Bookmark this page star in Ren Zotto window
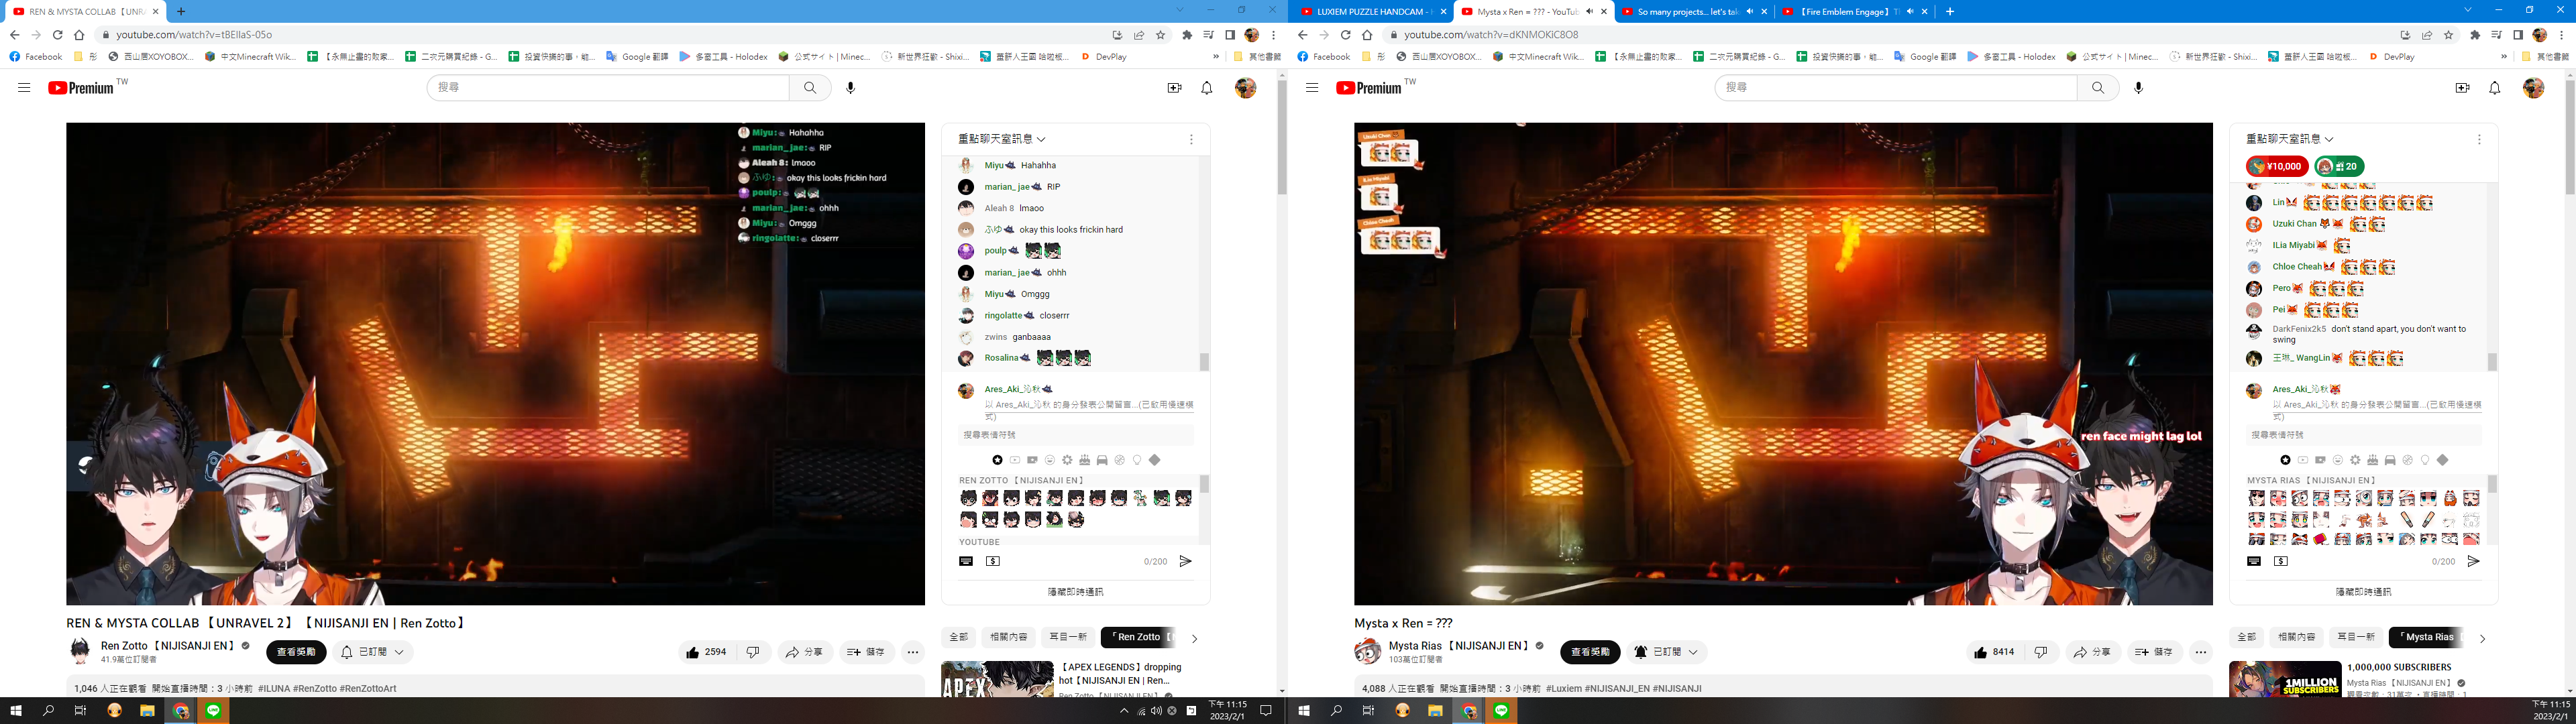 tap(1160, 35)
